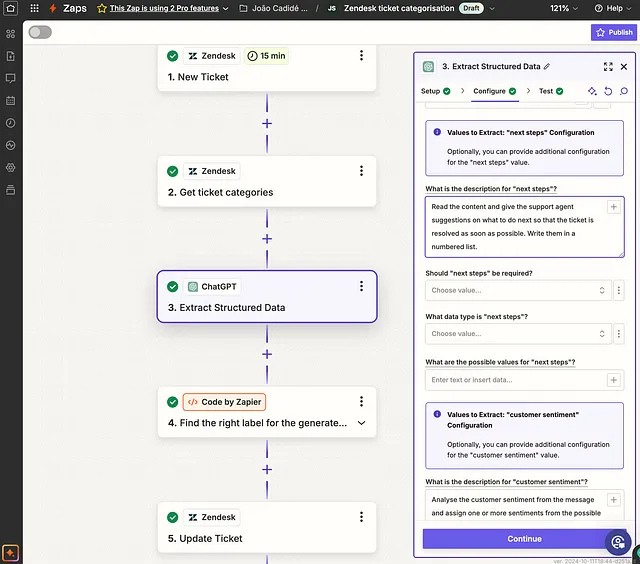
Task: Click the 15 min polling interval badge
Action: pos(267,56)
